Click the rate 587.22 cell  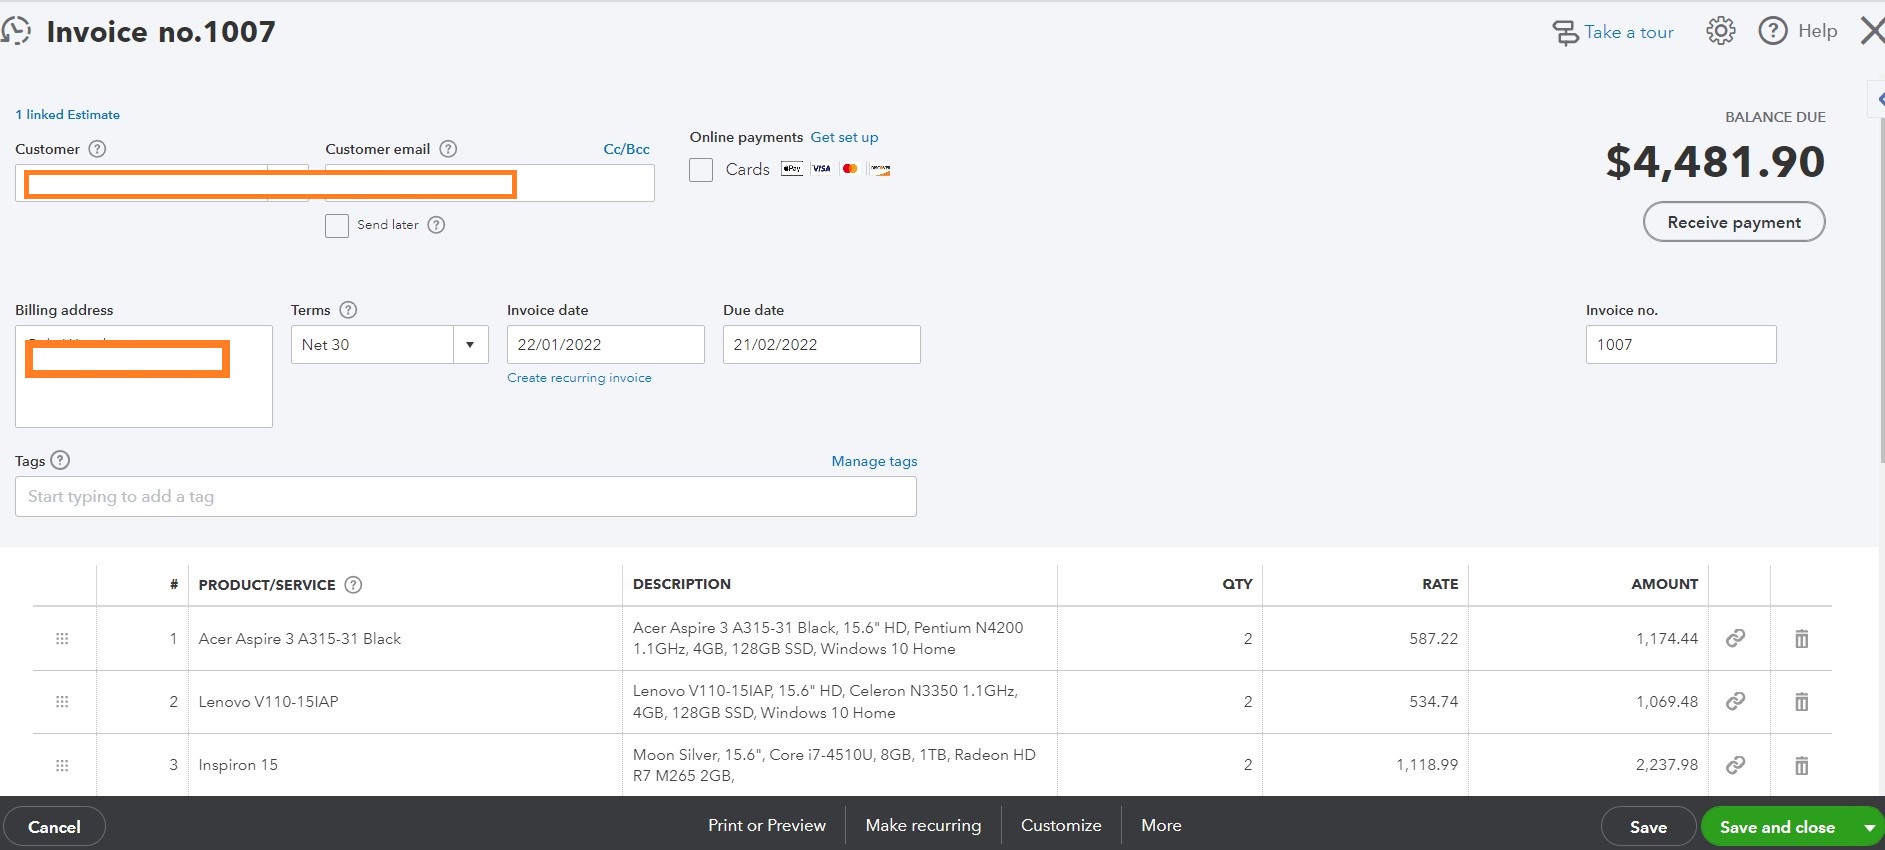(x=1365, y=638)
